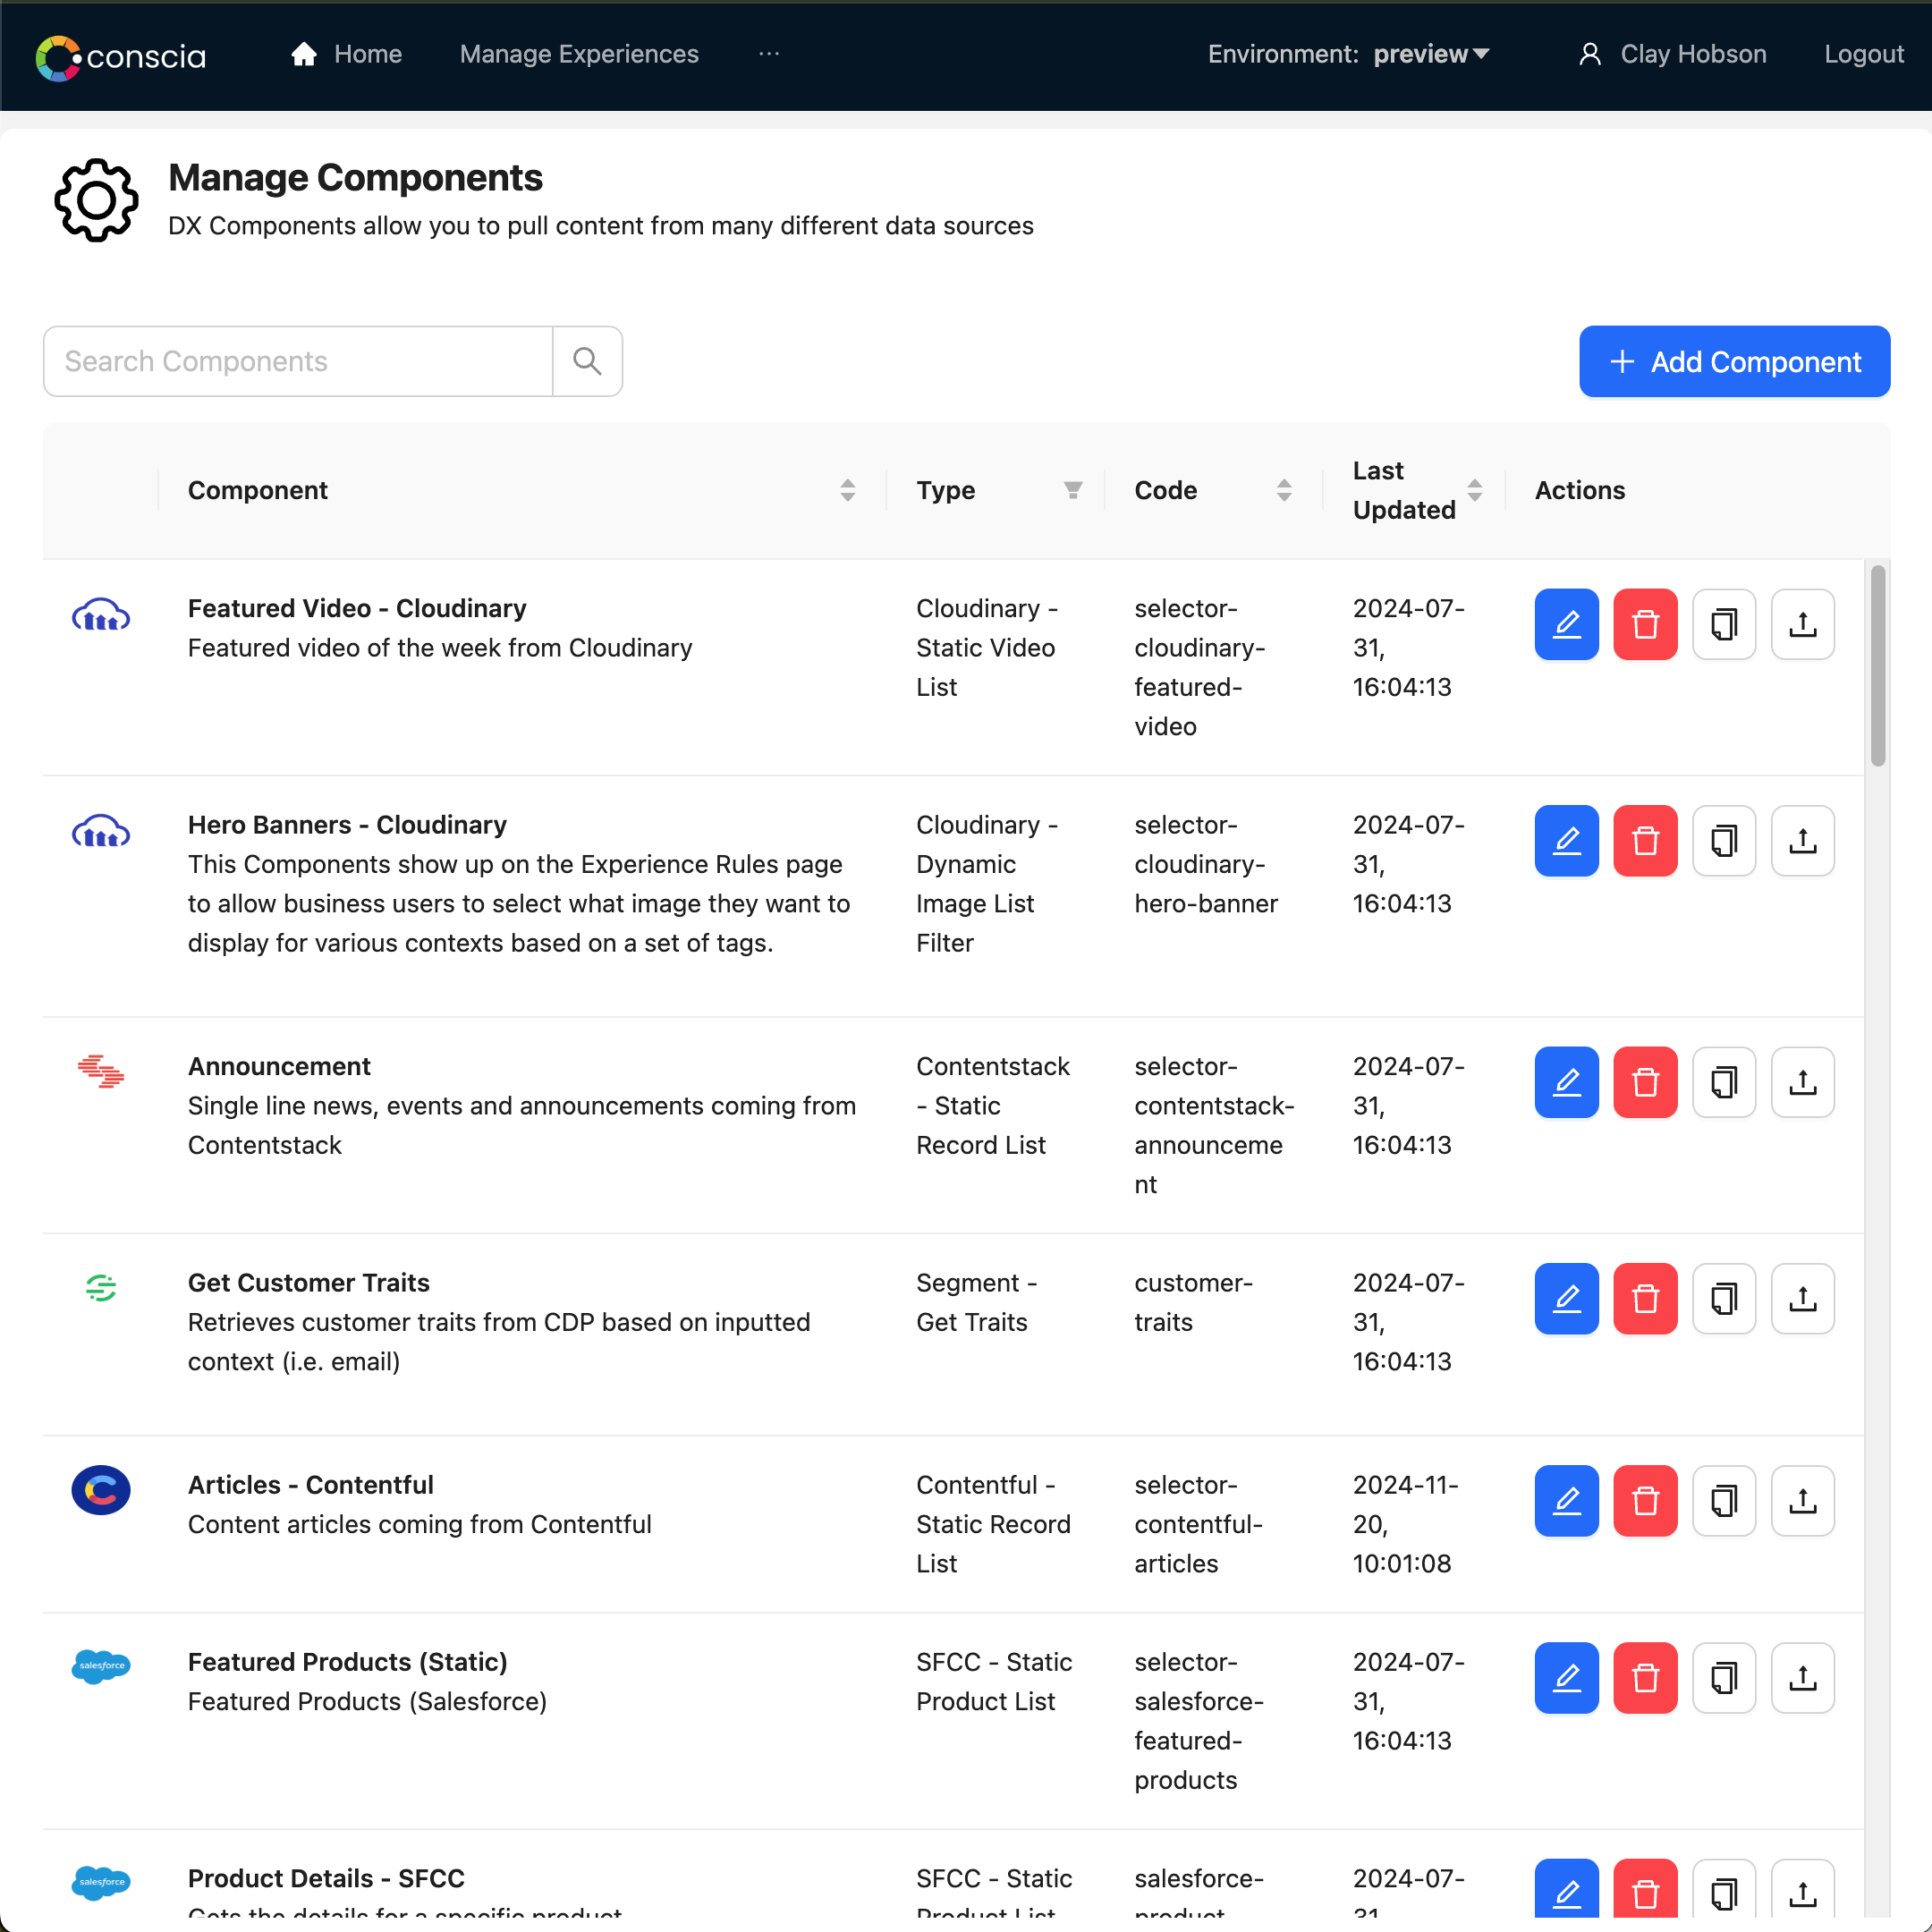Viewport: 1932px width, 1932px height.
Task: Click the Add Component button
Action: 1734,361
